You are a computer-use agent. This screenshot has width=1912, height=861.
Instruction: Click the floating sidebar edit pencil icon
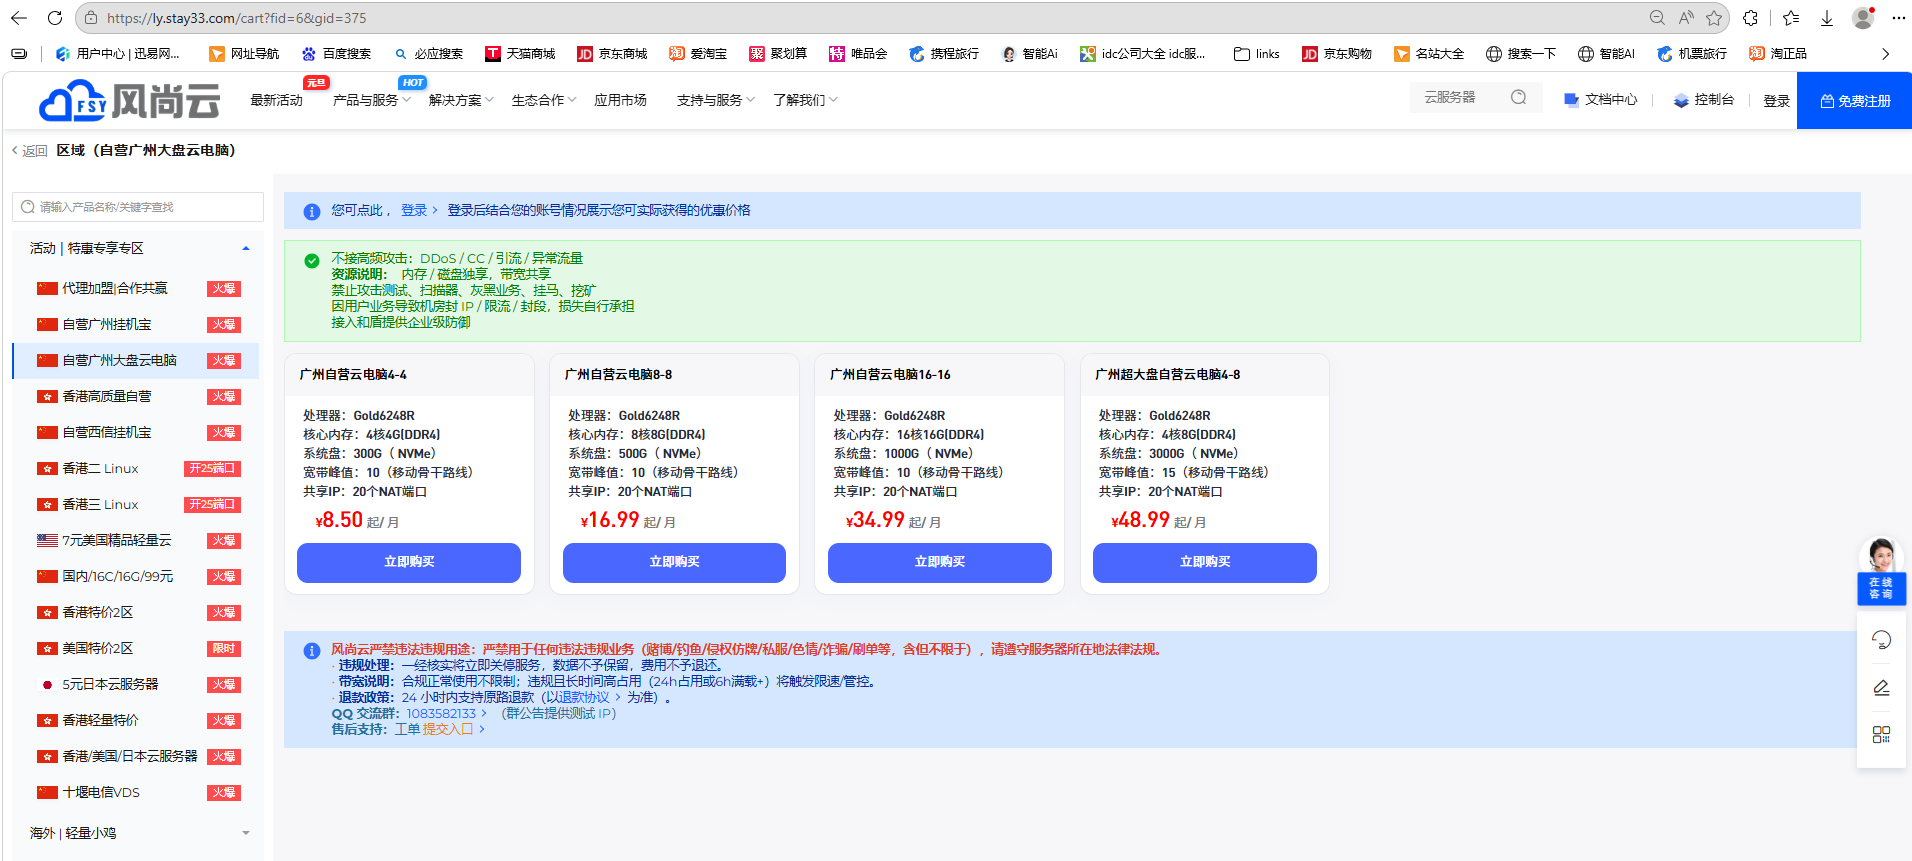[1881, 688]
